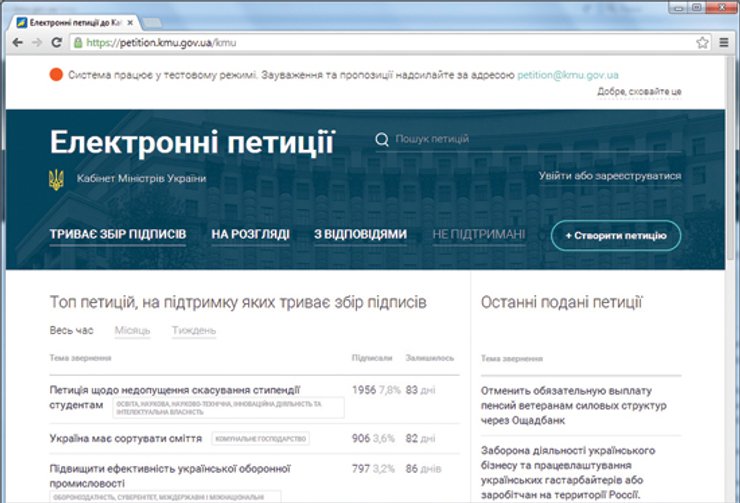This screenshot has height=503, width=740.
Task: Open Україна має сортувати сміття petition
Action: 126,438
